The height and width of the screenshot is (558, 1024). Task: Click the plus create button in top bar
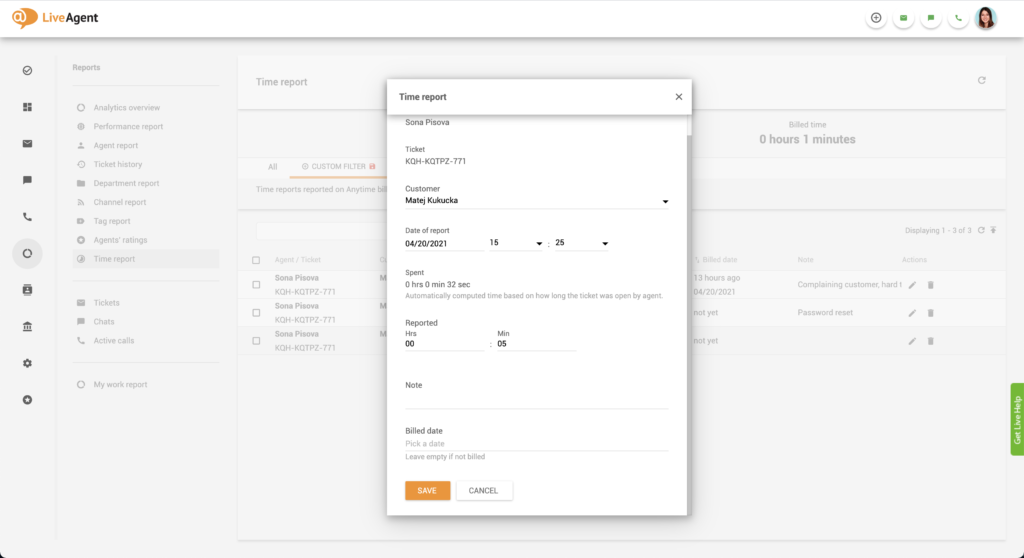tap(876, 18)
